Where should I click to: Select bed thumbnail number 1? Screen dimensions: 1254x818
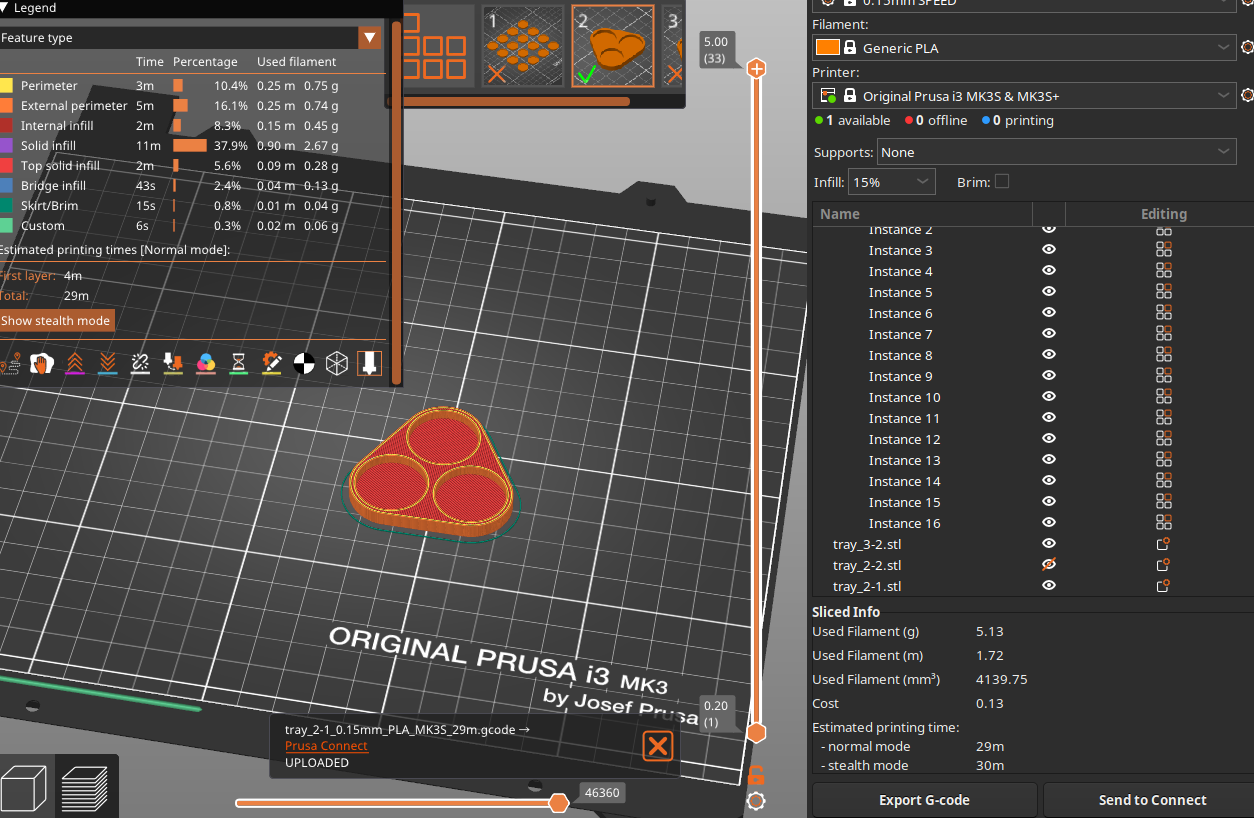click(524, 46)
